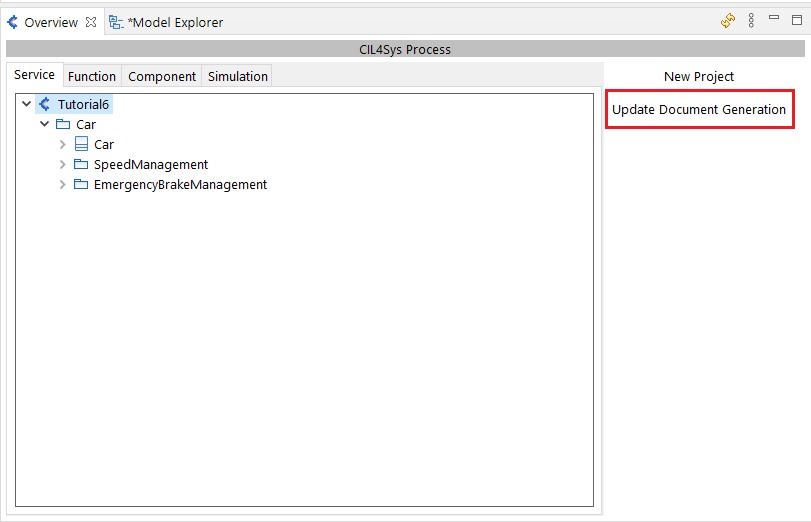811x522 pixels.
Task: Click the SpeedManagement folder icon
Action: pos(81,165)
